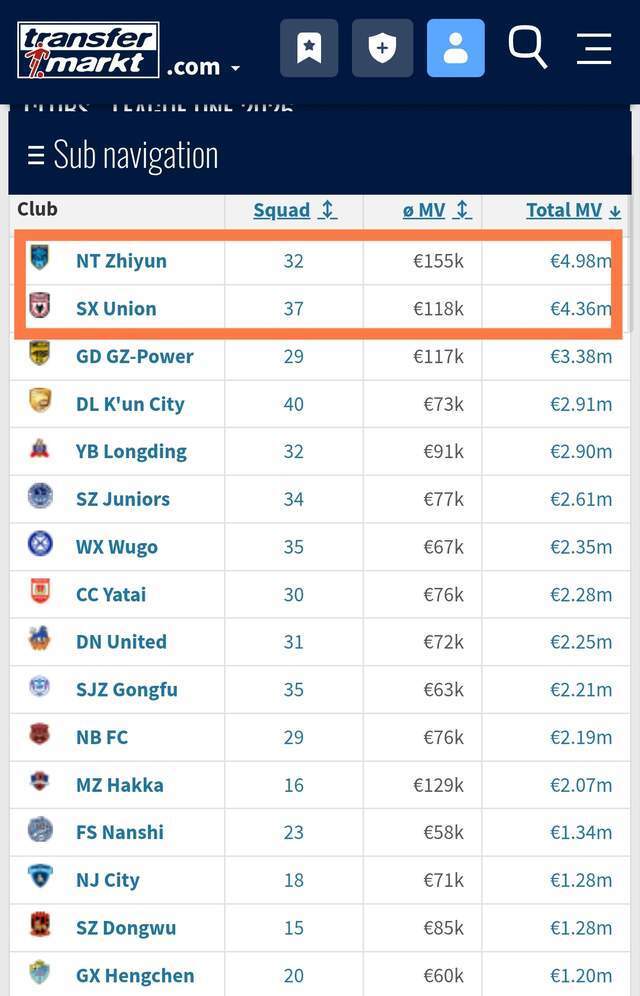This screenshot has height=996, width=640.
Task: Open the bookmark star icon in header
Action: point(309,48)
